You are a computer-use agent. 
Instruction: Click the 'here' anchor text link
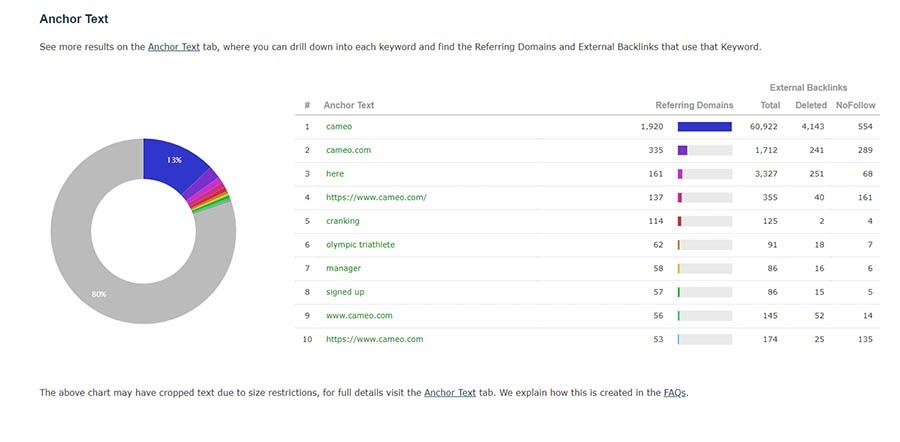[x=335, y=174]
